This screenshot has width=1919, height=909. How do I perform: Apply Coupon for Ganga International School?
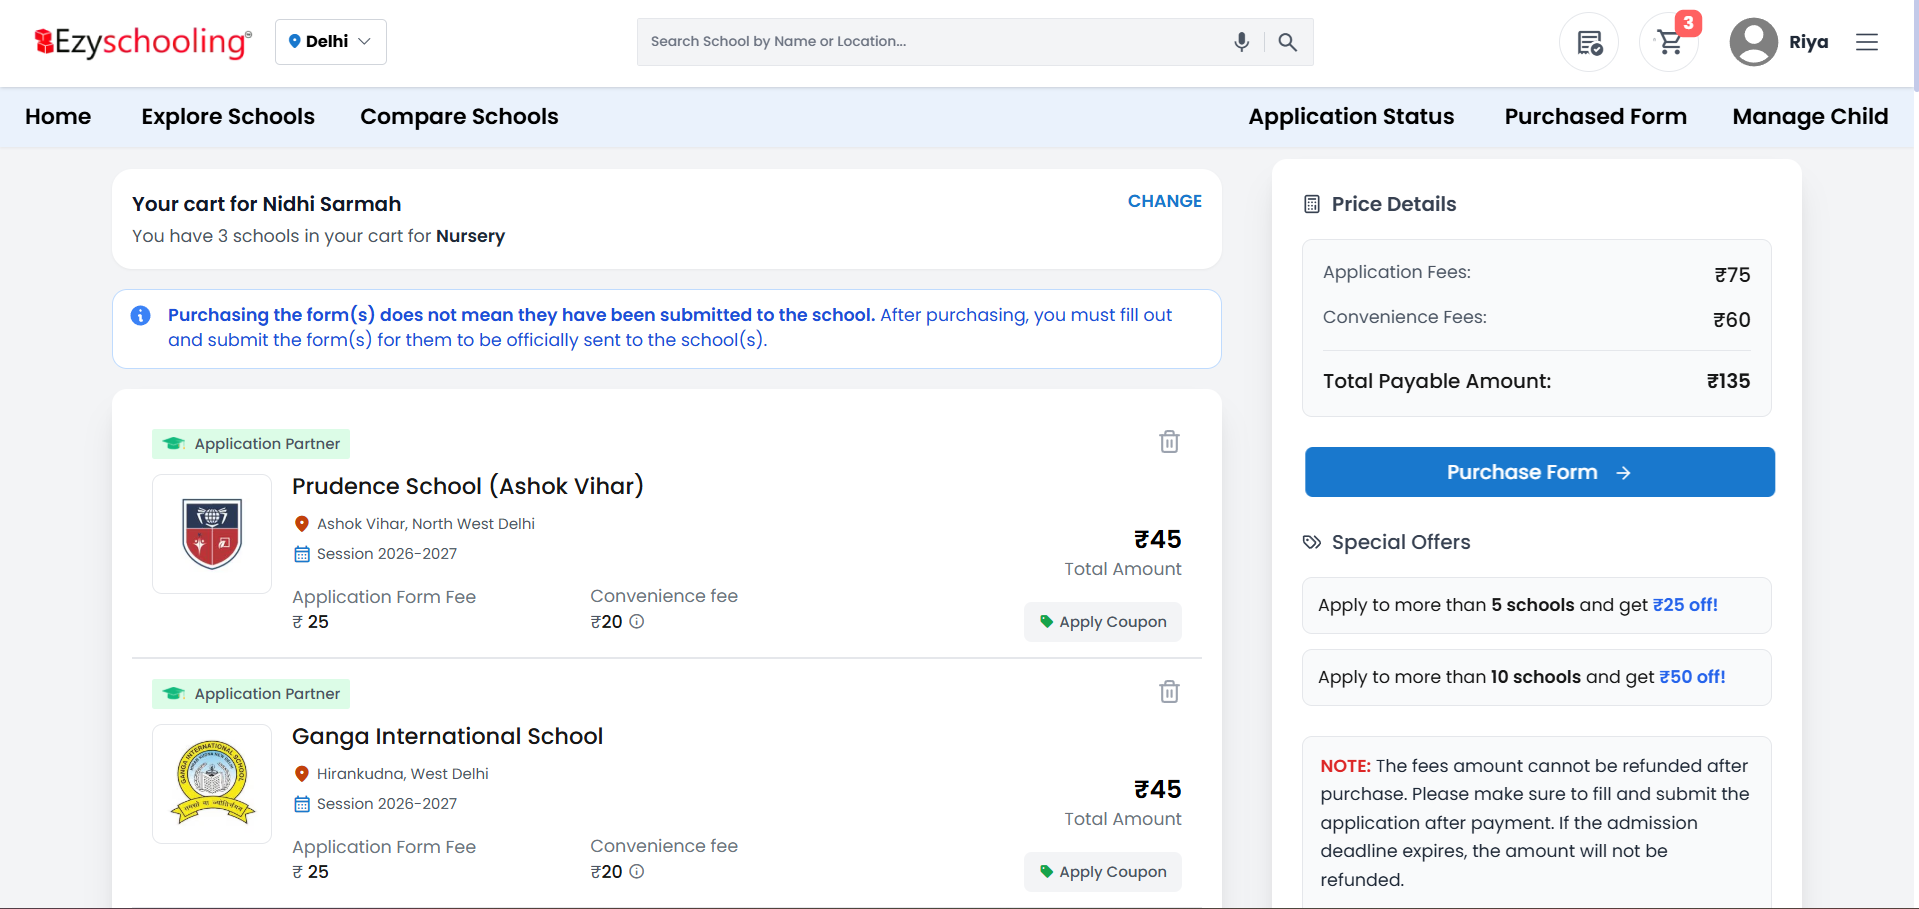click(1102, 872)
